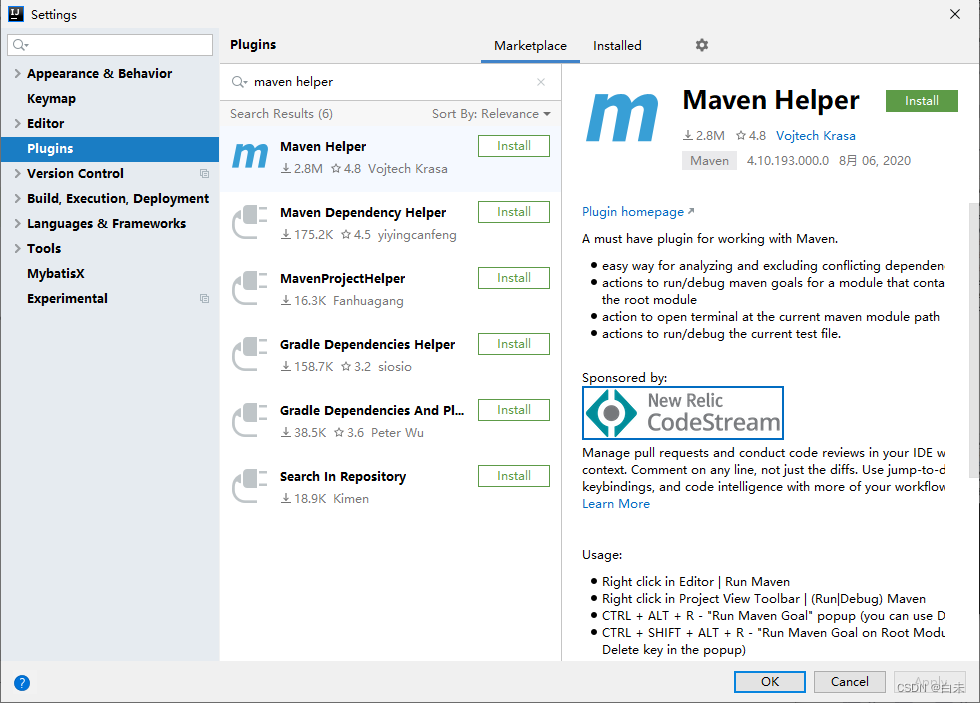Expand Languages & Frameworks node
980x703 pixels.
coord(18,224)
